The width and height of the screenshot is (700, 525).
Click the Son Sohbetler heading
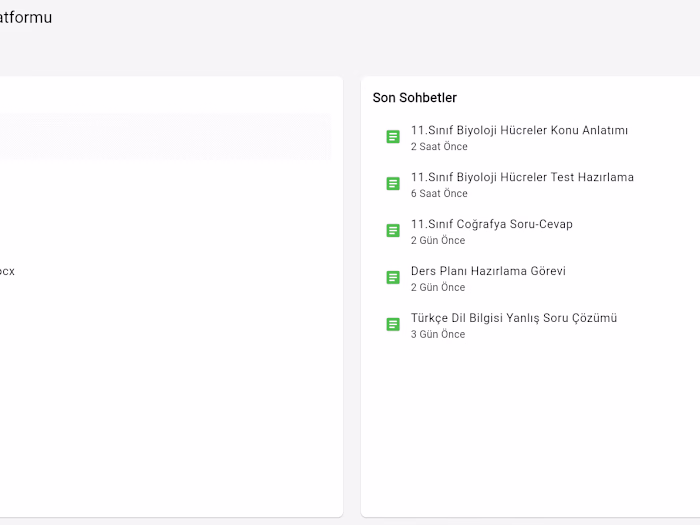[414, 98]
